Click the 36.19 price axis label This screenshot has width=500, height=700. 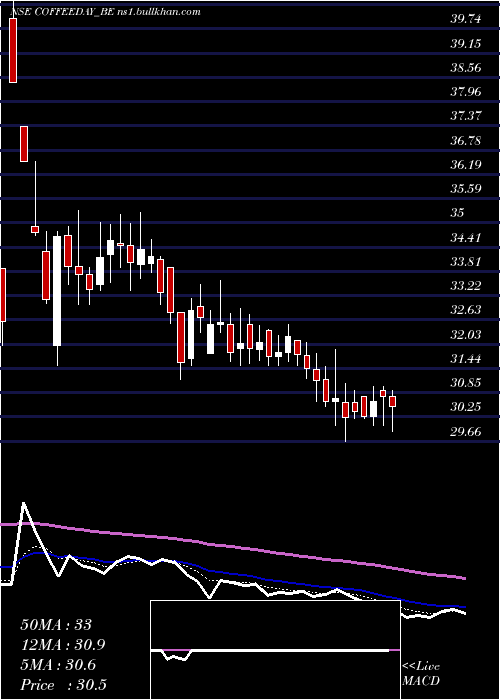click(466, 165)
